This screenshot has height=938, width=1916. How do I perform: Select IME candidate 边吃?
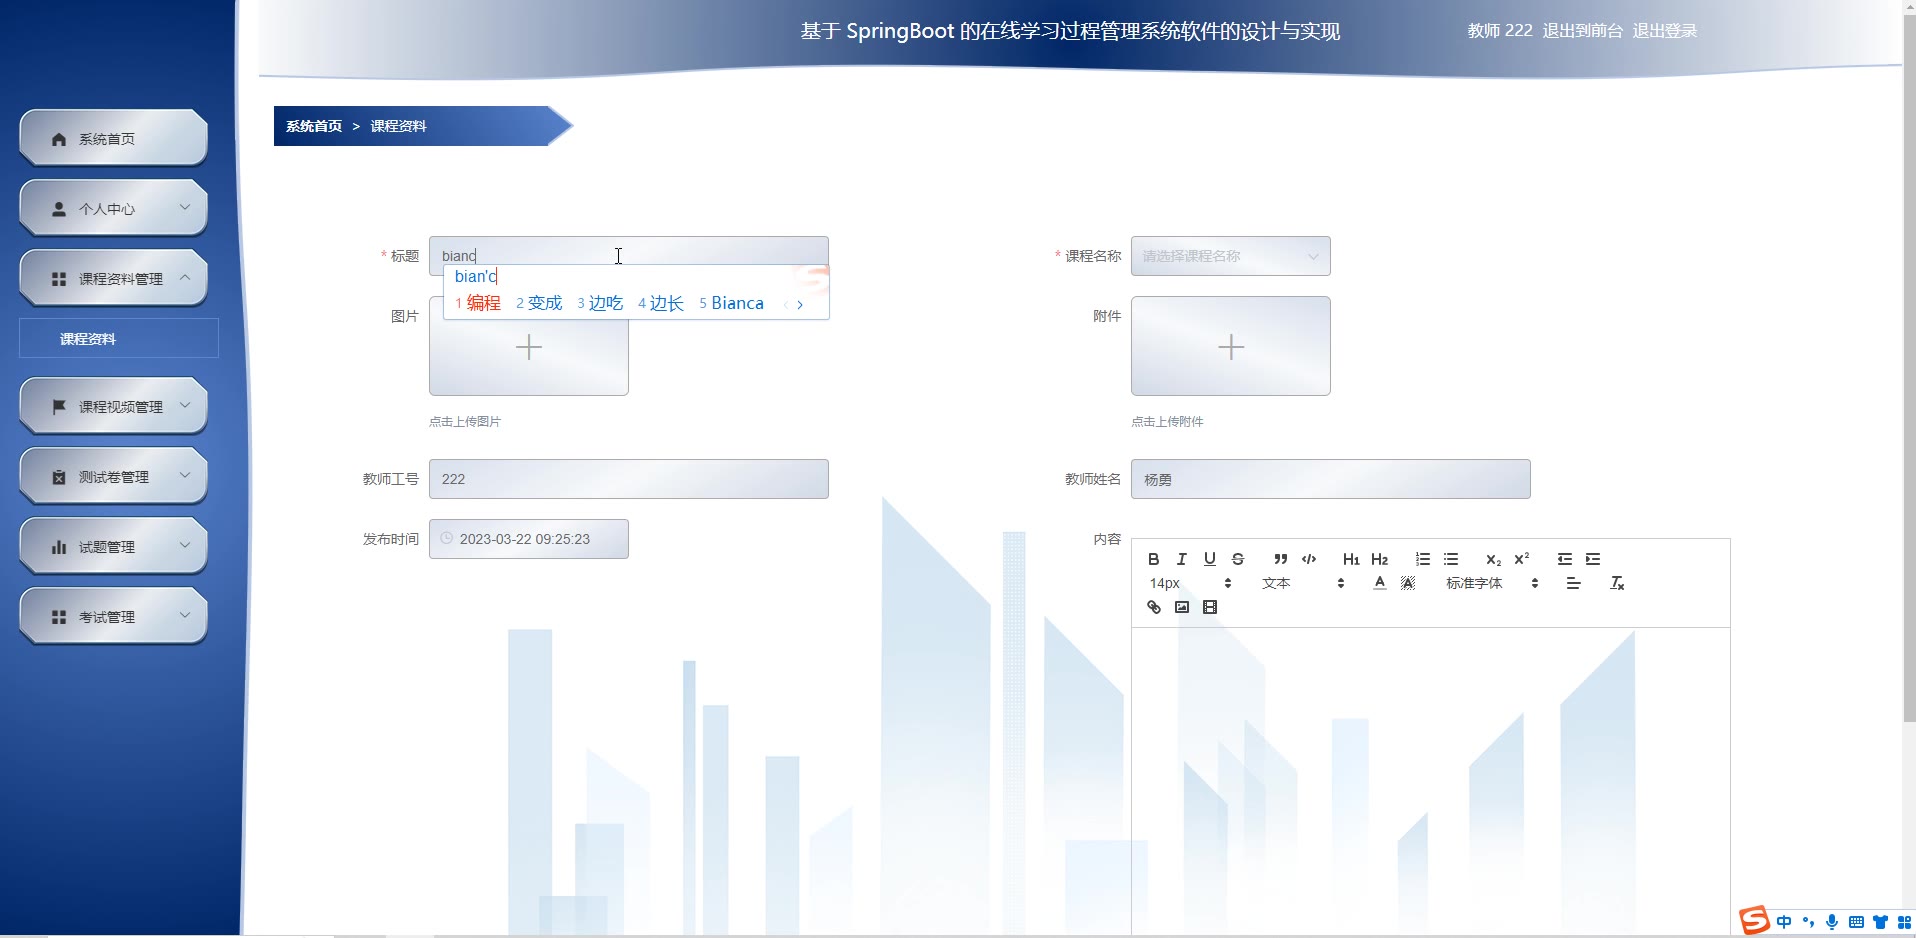click(x=600, y=303)
